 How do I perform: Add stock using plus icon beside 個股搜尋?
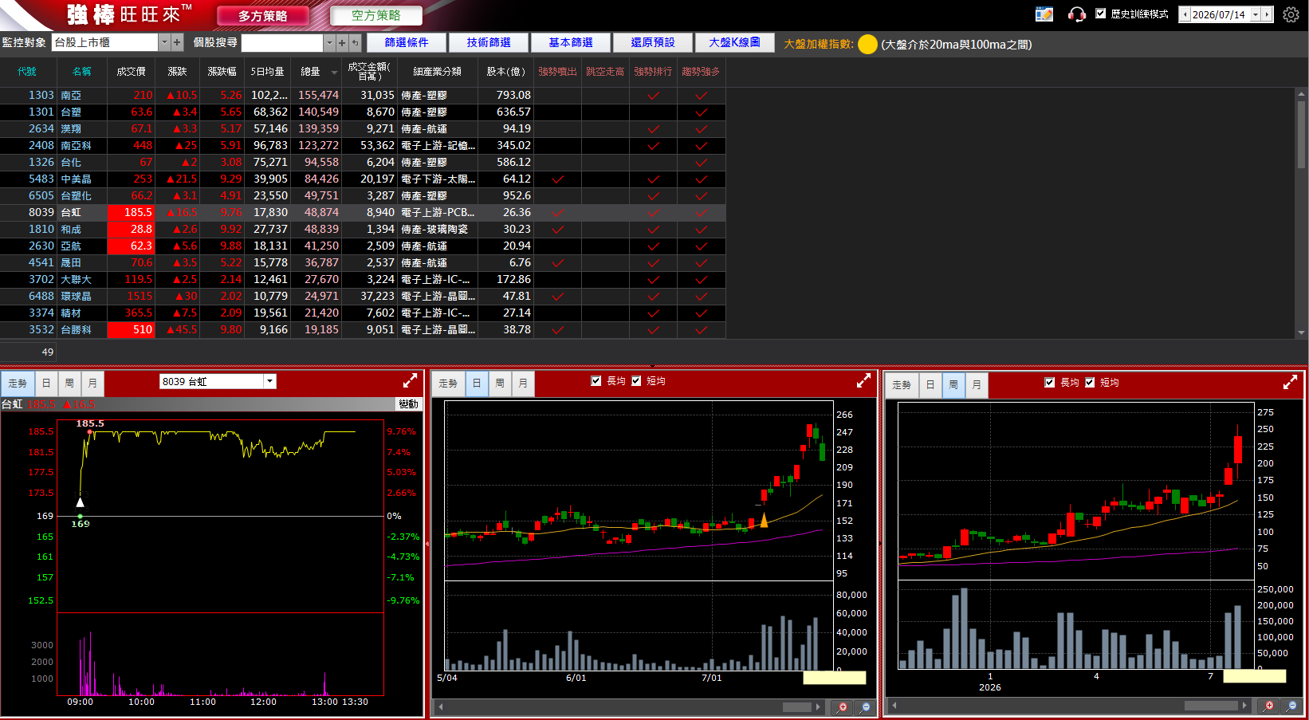click(342, 43)
